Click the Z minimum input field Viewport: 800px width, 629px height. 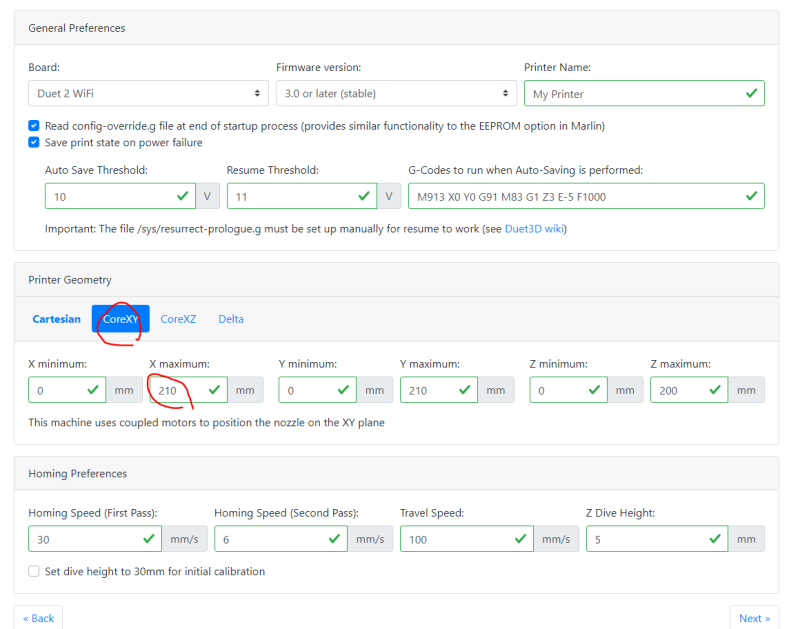coord(568,390)
